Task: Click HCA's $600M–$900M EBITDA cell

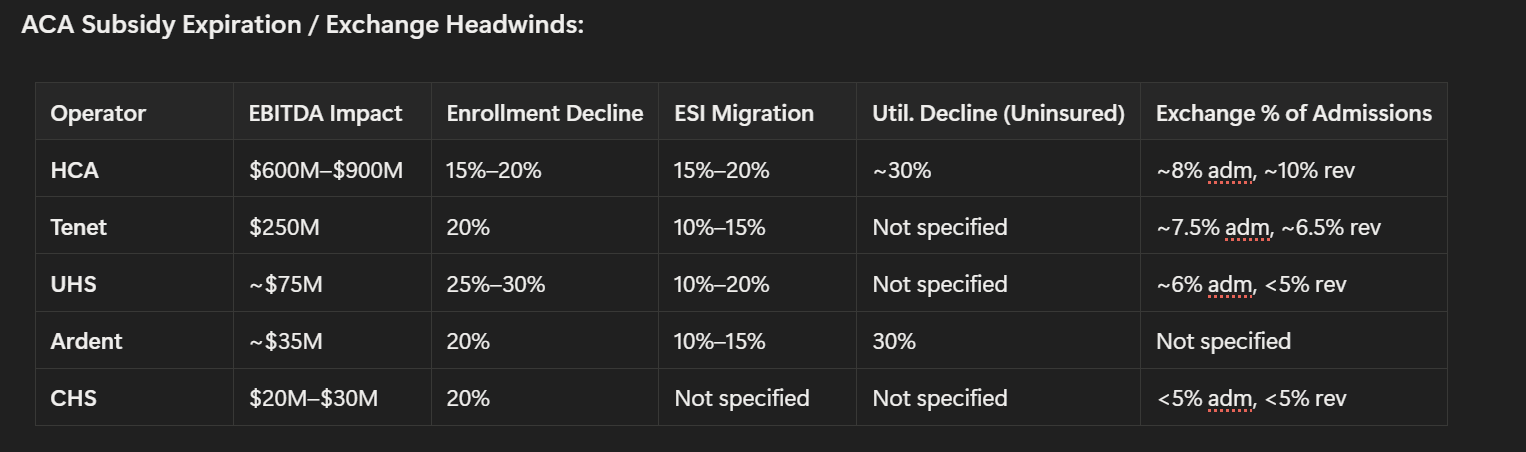Action: click(325, 170)
